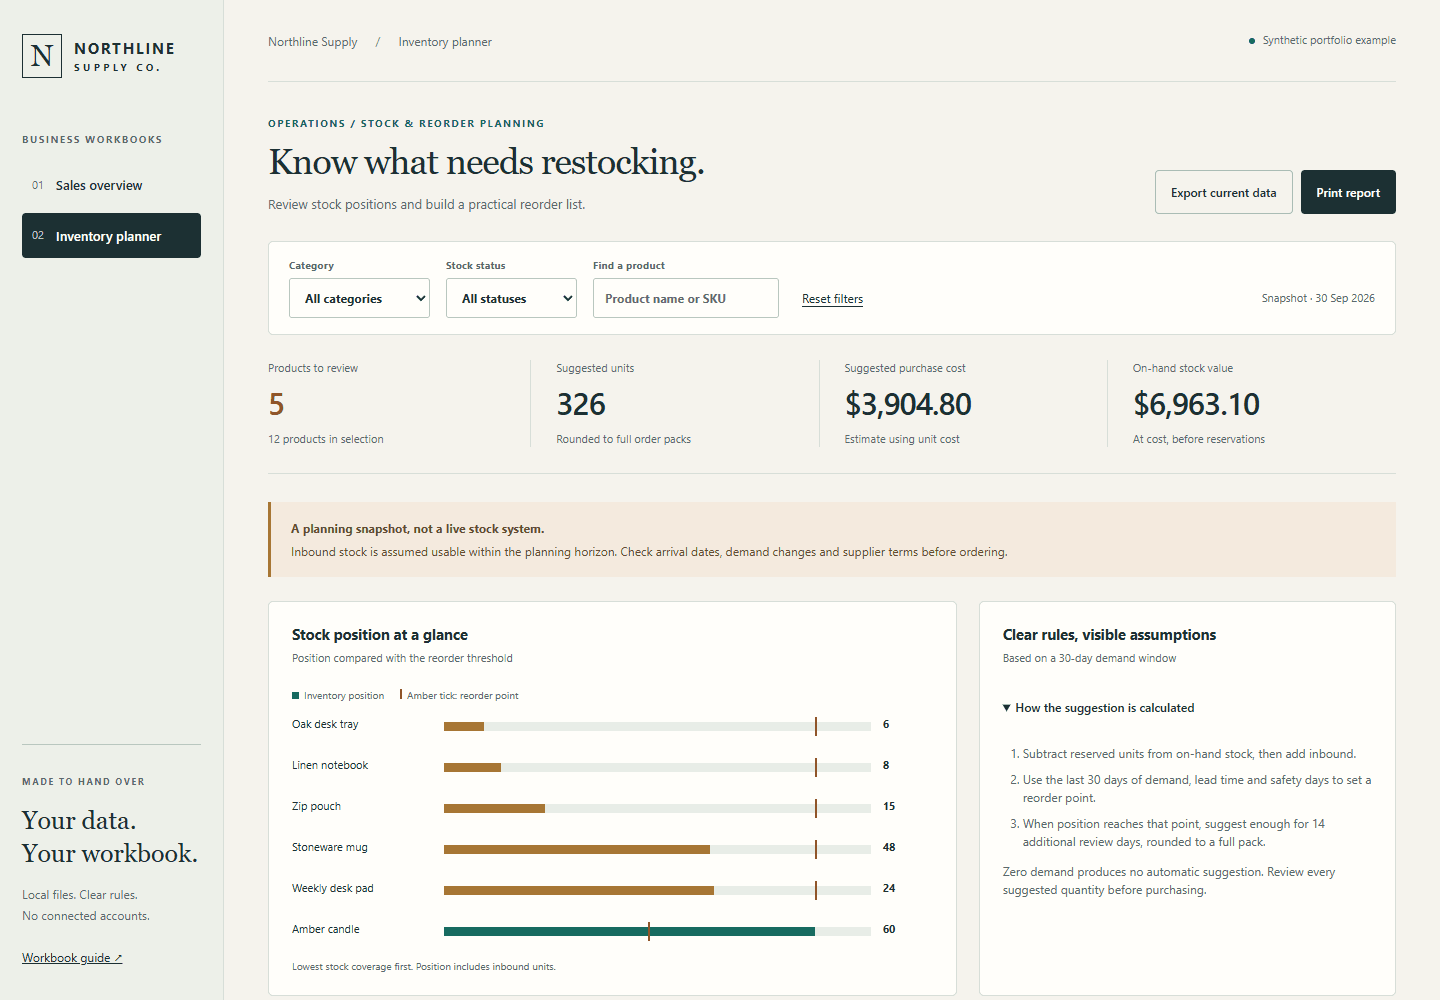
Task: Click the '12 products in selection' text
Action: tap(326, 439)
